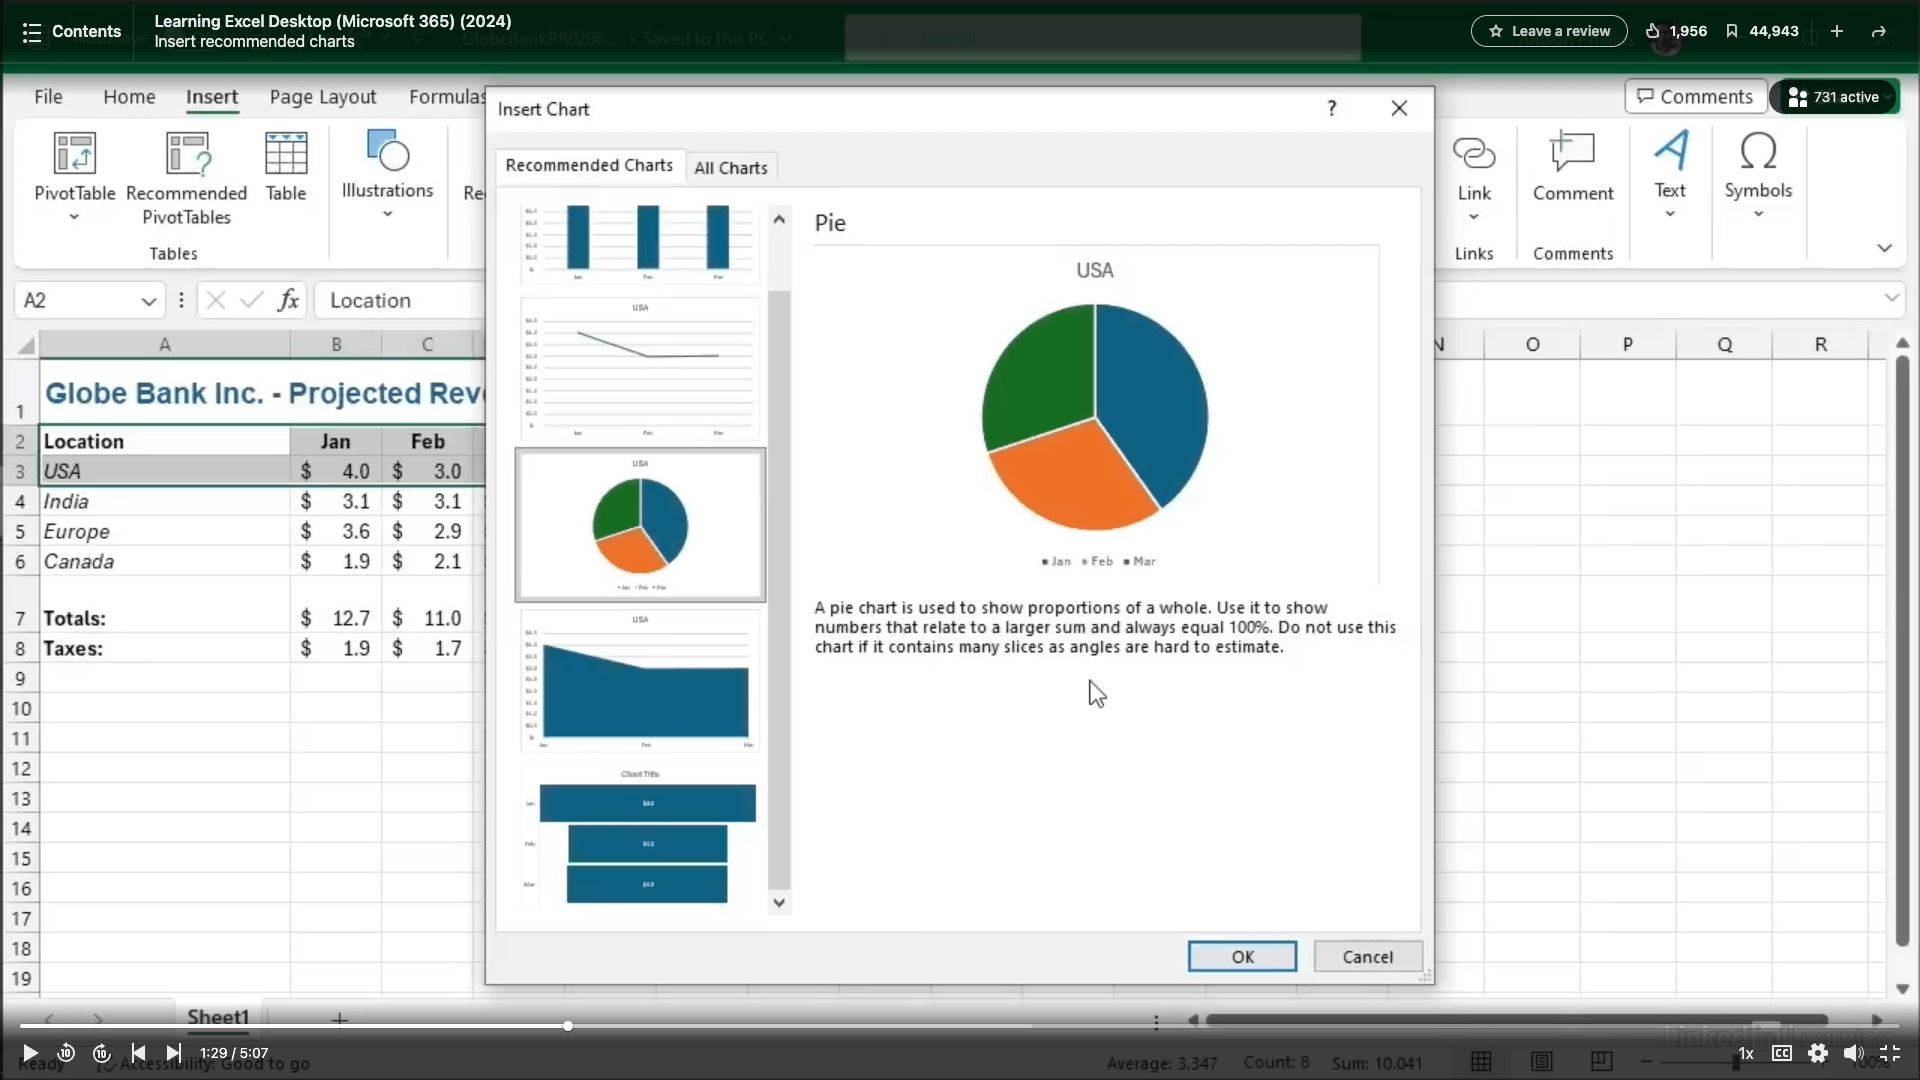Seek using the video progress bar handle
Image resolution: width=1920 pixels, height=1080 pixels.
tap(568, 1026)
